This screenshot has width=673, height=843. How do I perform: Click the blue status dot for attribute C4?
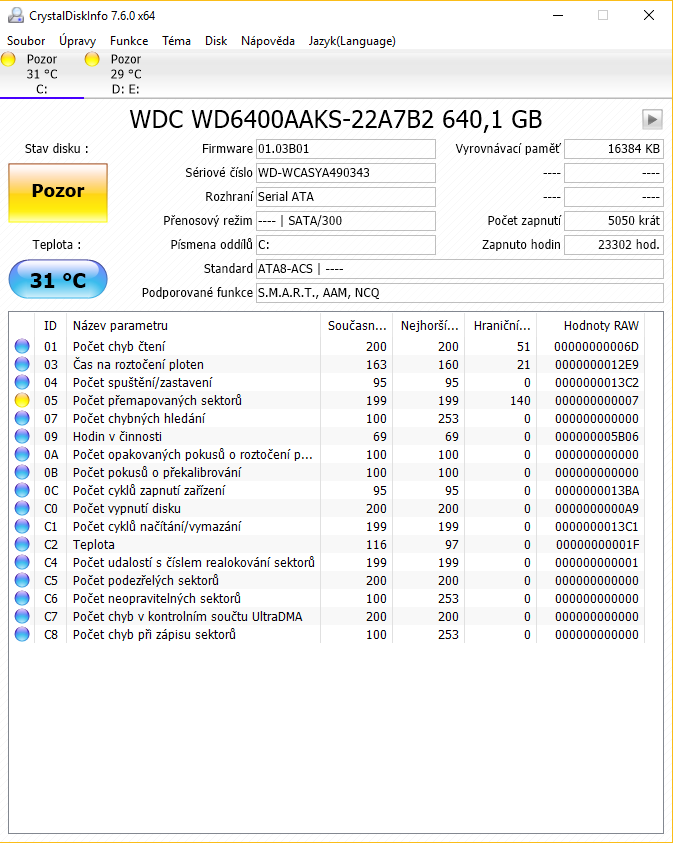point(22,562)
